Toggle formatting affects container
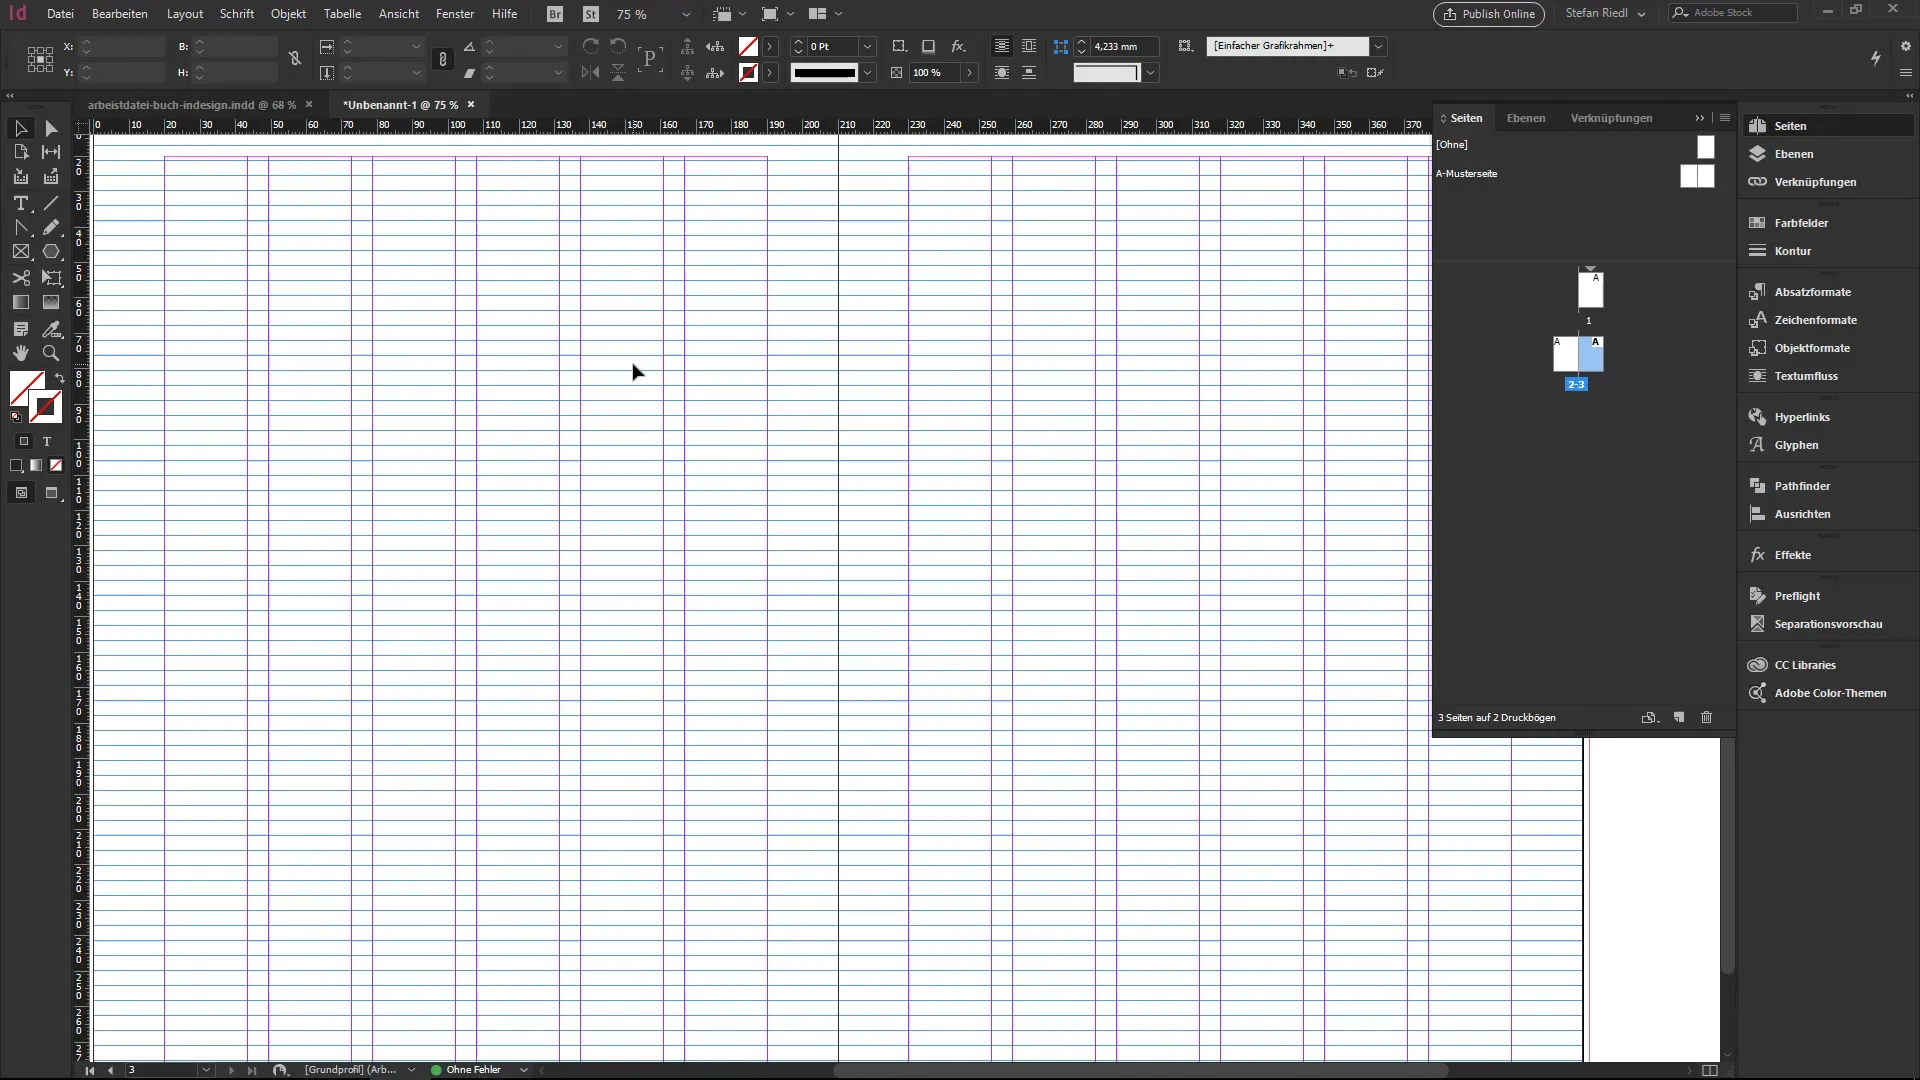Viewport: 1920px width, 1080px height. click(24, 441)
